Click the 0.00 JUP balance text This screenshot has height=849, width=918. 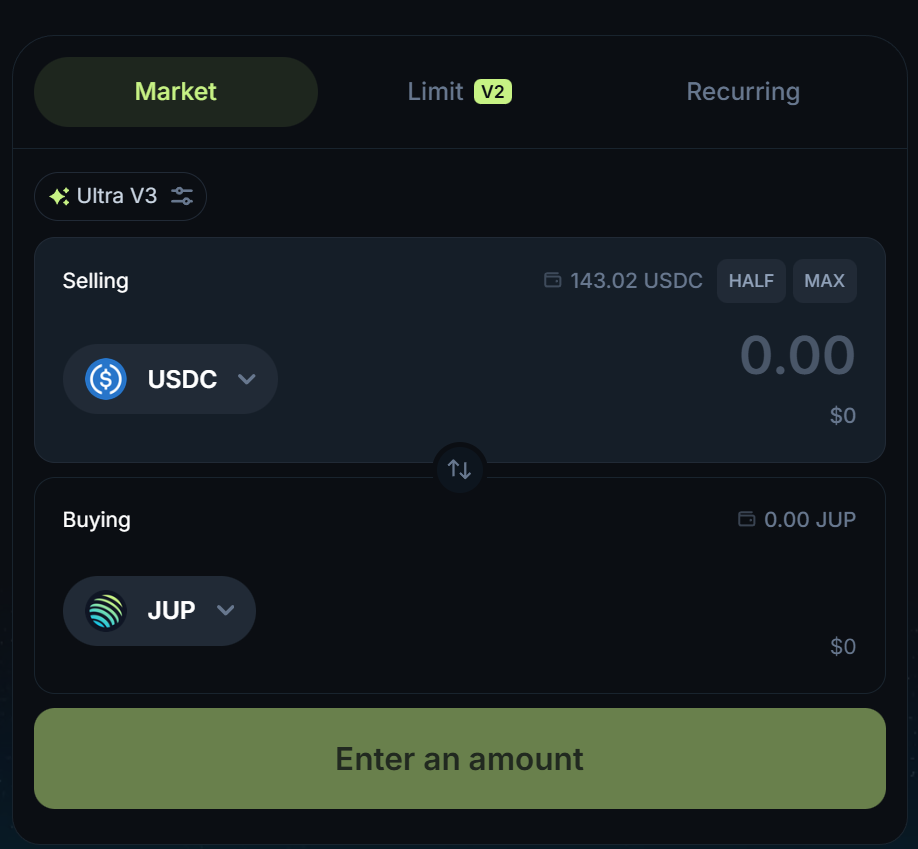click(810, 520)
